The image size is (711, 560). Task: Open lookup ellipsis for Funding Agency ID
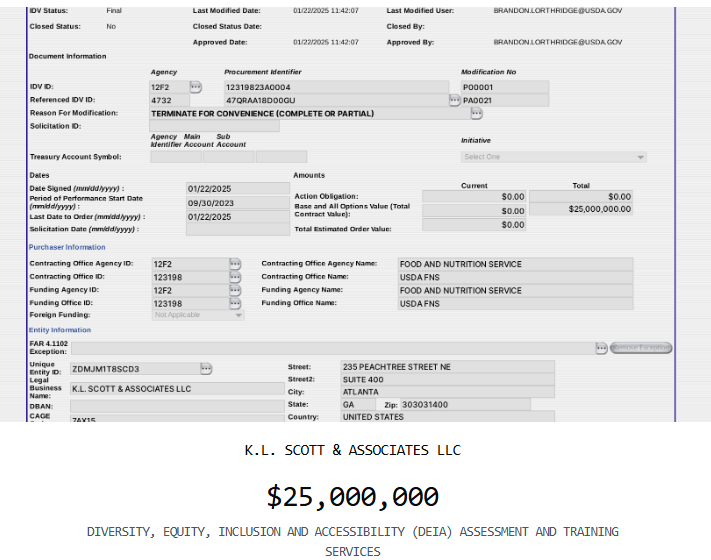pos(235,290)
